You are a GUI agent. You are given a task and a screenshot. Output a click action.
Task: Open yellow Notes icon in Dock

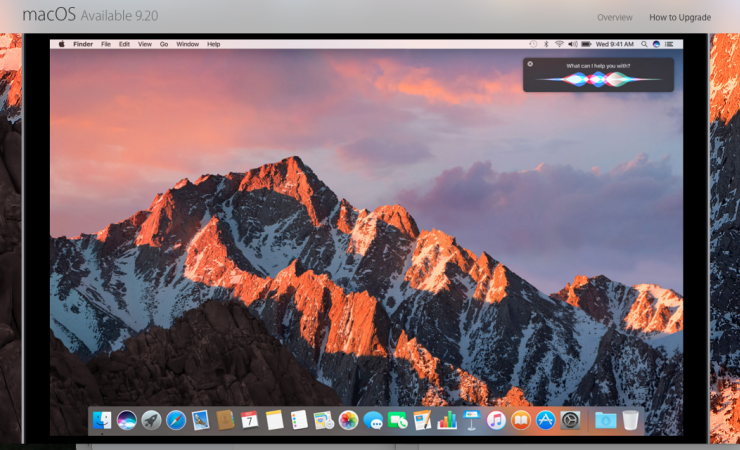(x=274, y=420)
